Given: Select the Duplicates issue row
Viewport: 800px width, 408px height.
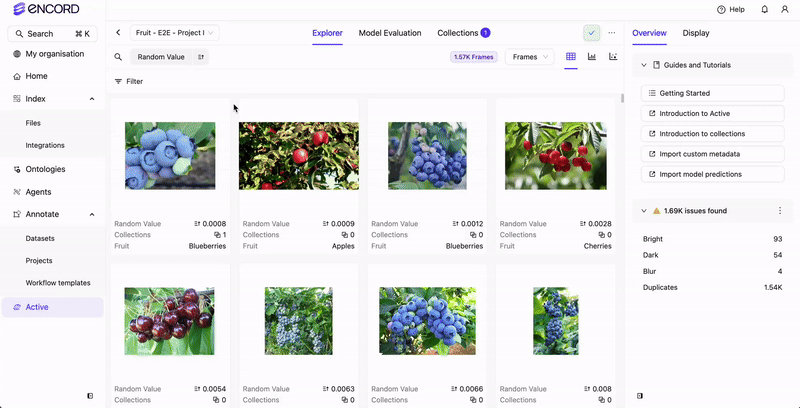Looking at the screenshot, I should (712, 288).
